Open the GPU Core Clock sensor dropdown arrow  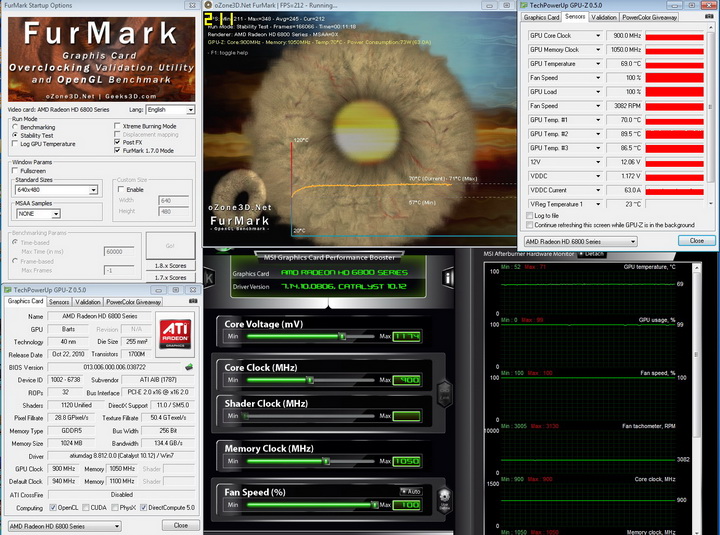click(x=598, y=35)
